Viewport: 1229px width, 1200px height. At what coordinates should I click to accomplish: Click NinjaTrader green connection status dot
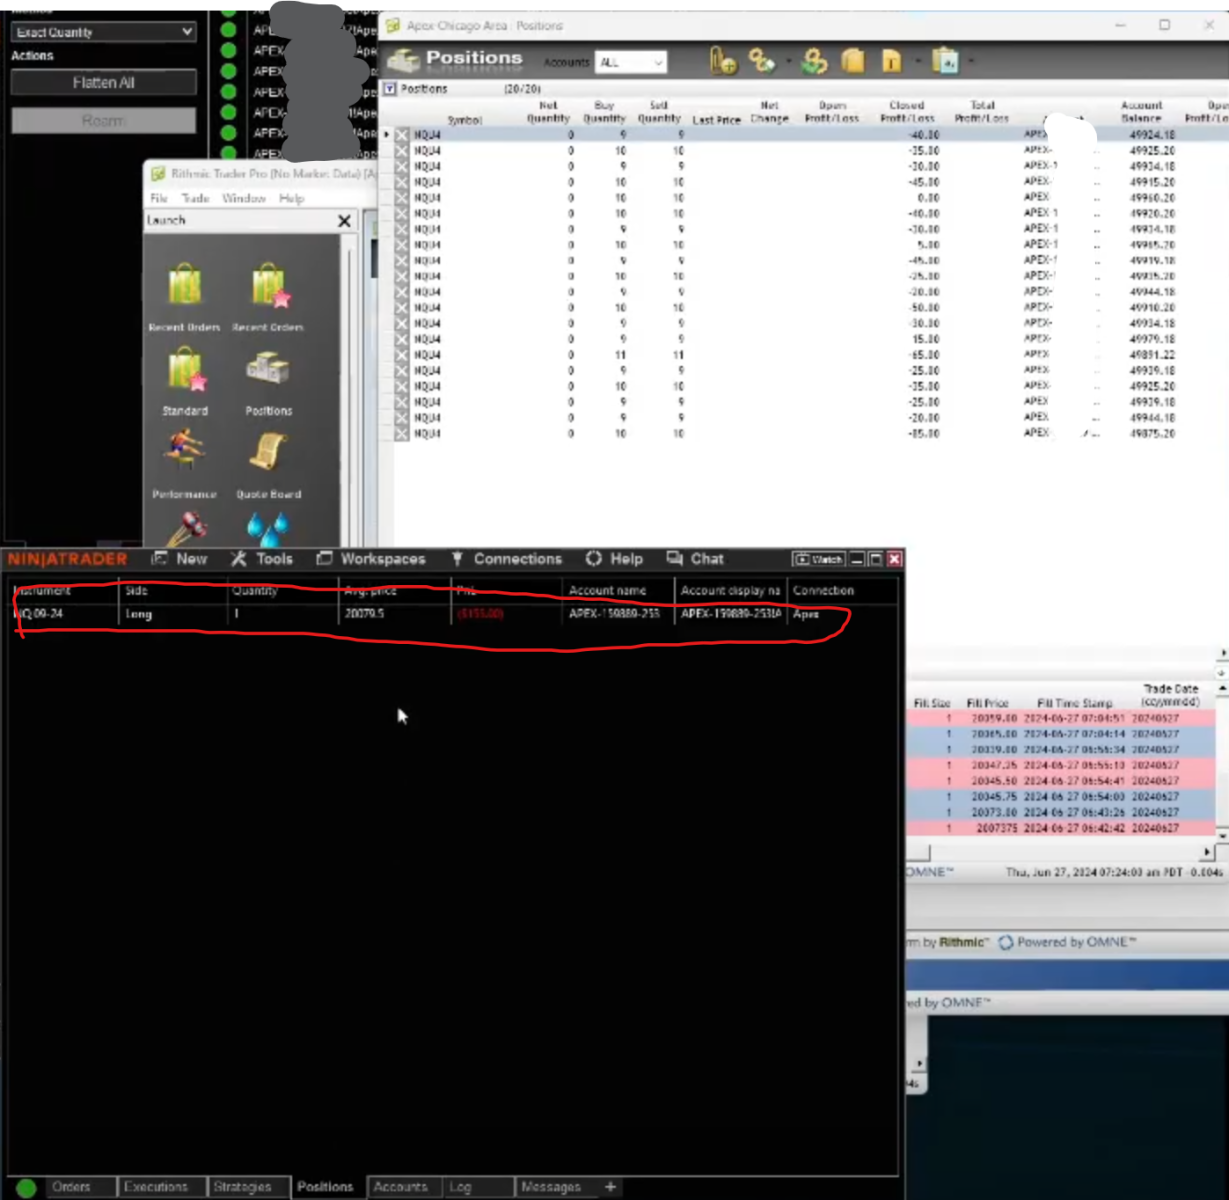click(x=27, y=1187)
